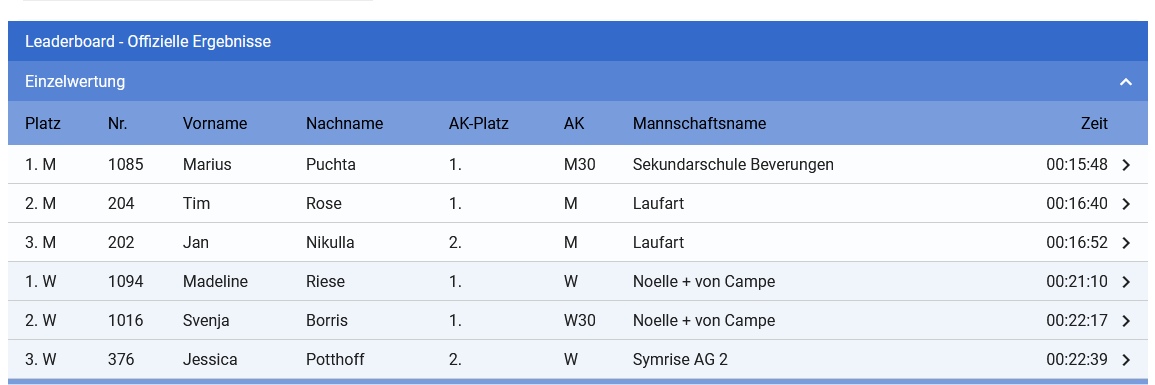Click the AK-Platz column header
This screenshot has width=1155, height=385.
click(x=478, y=124)
